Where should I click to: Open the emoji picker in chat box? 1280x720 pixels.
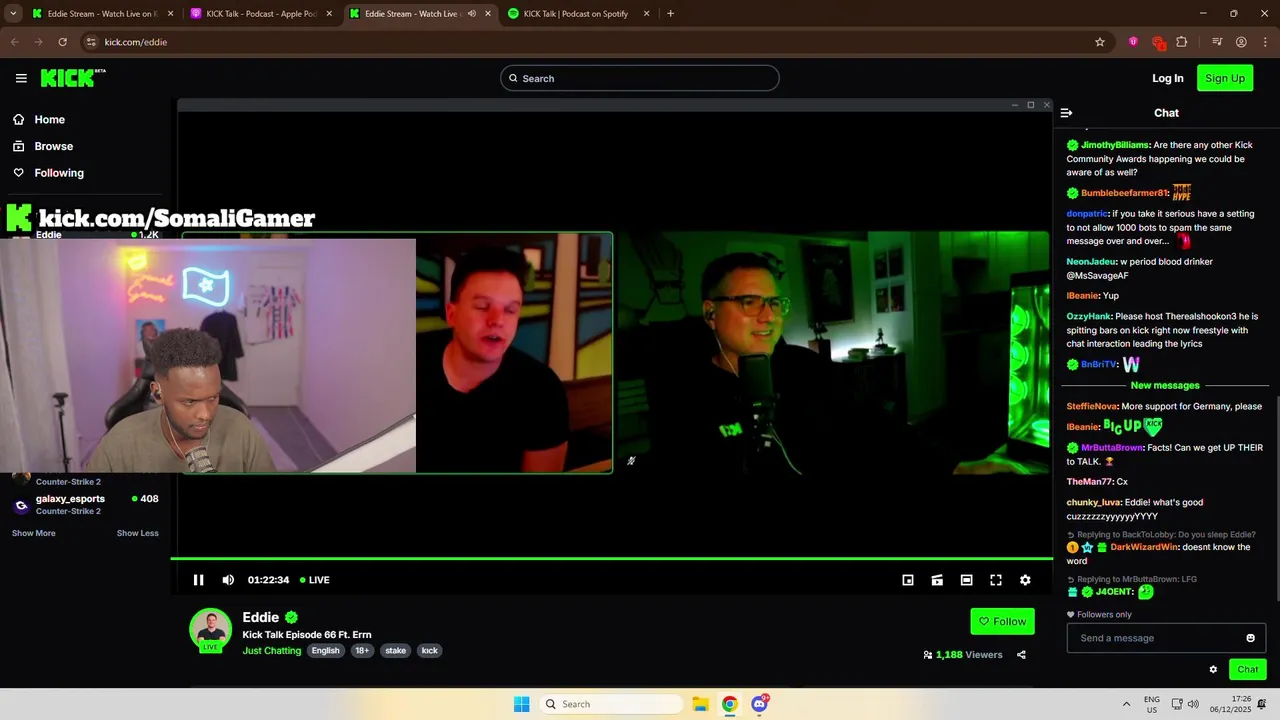coord(1250,638)
